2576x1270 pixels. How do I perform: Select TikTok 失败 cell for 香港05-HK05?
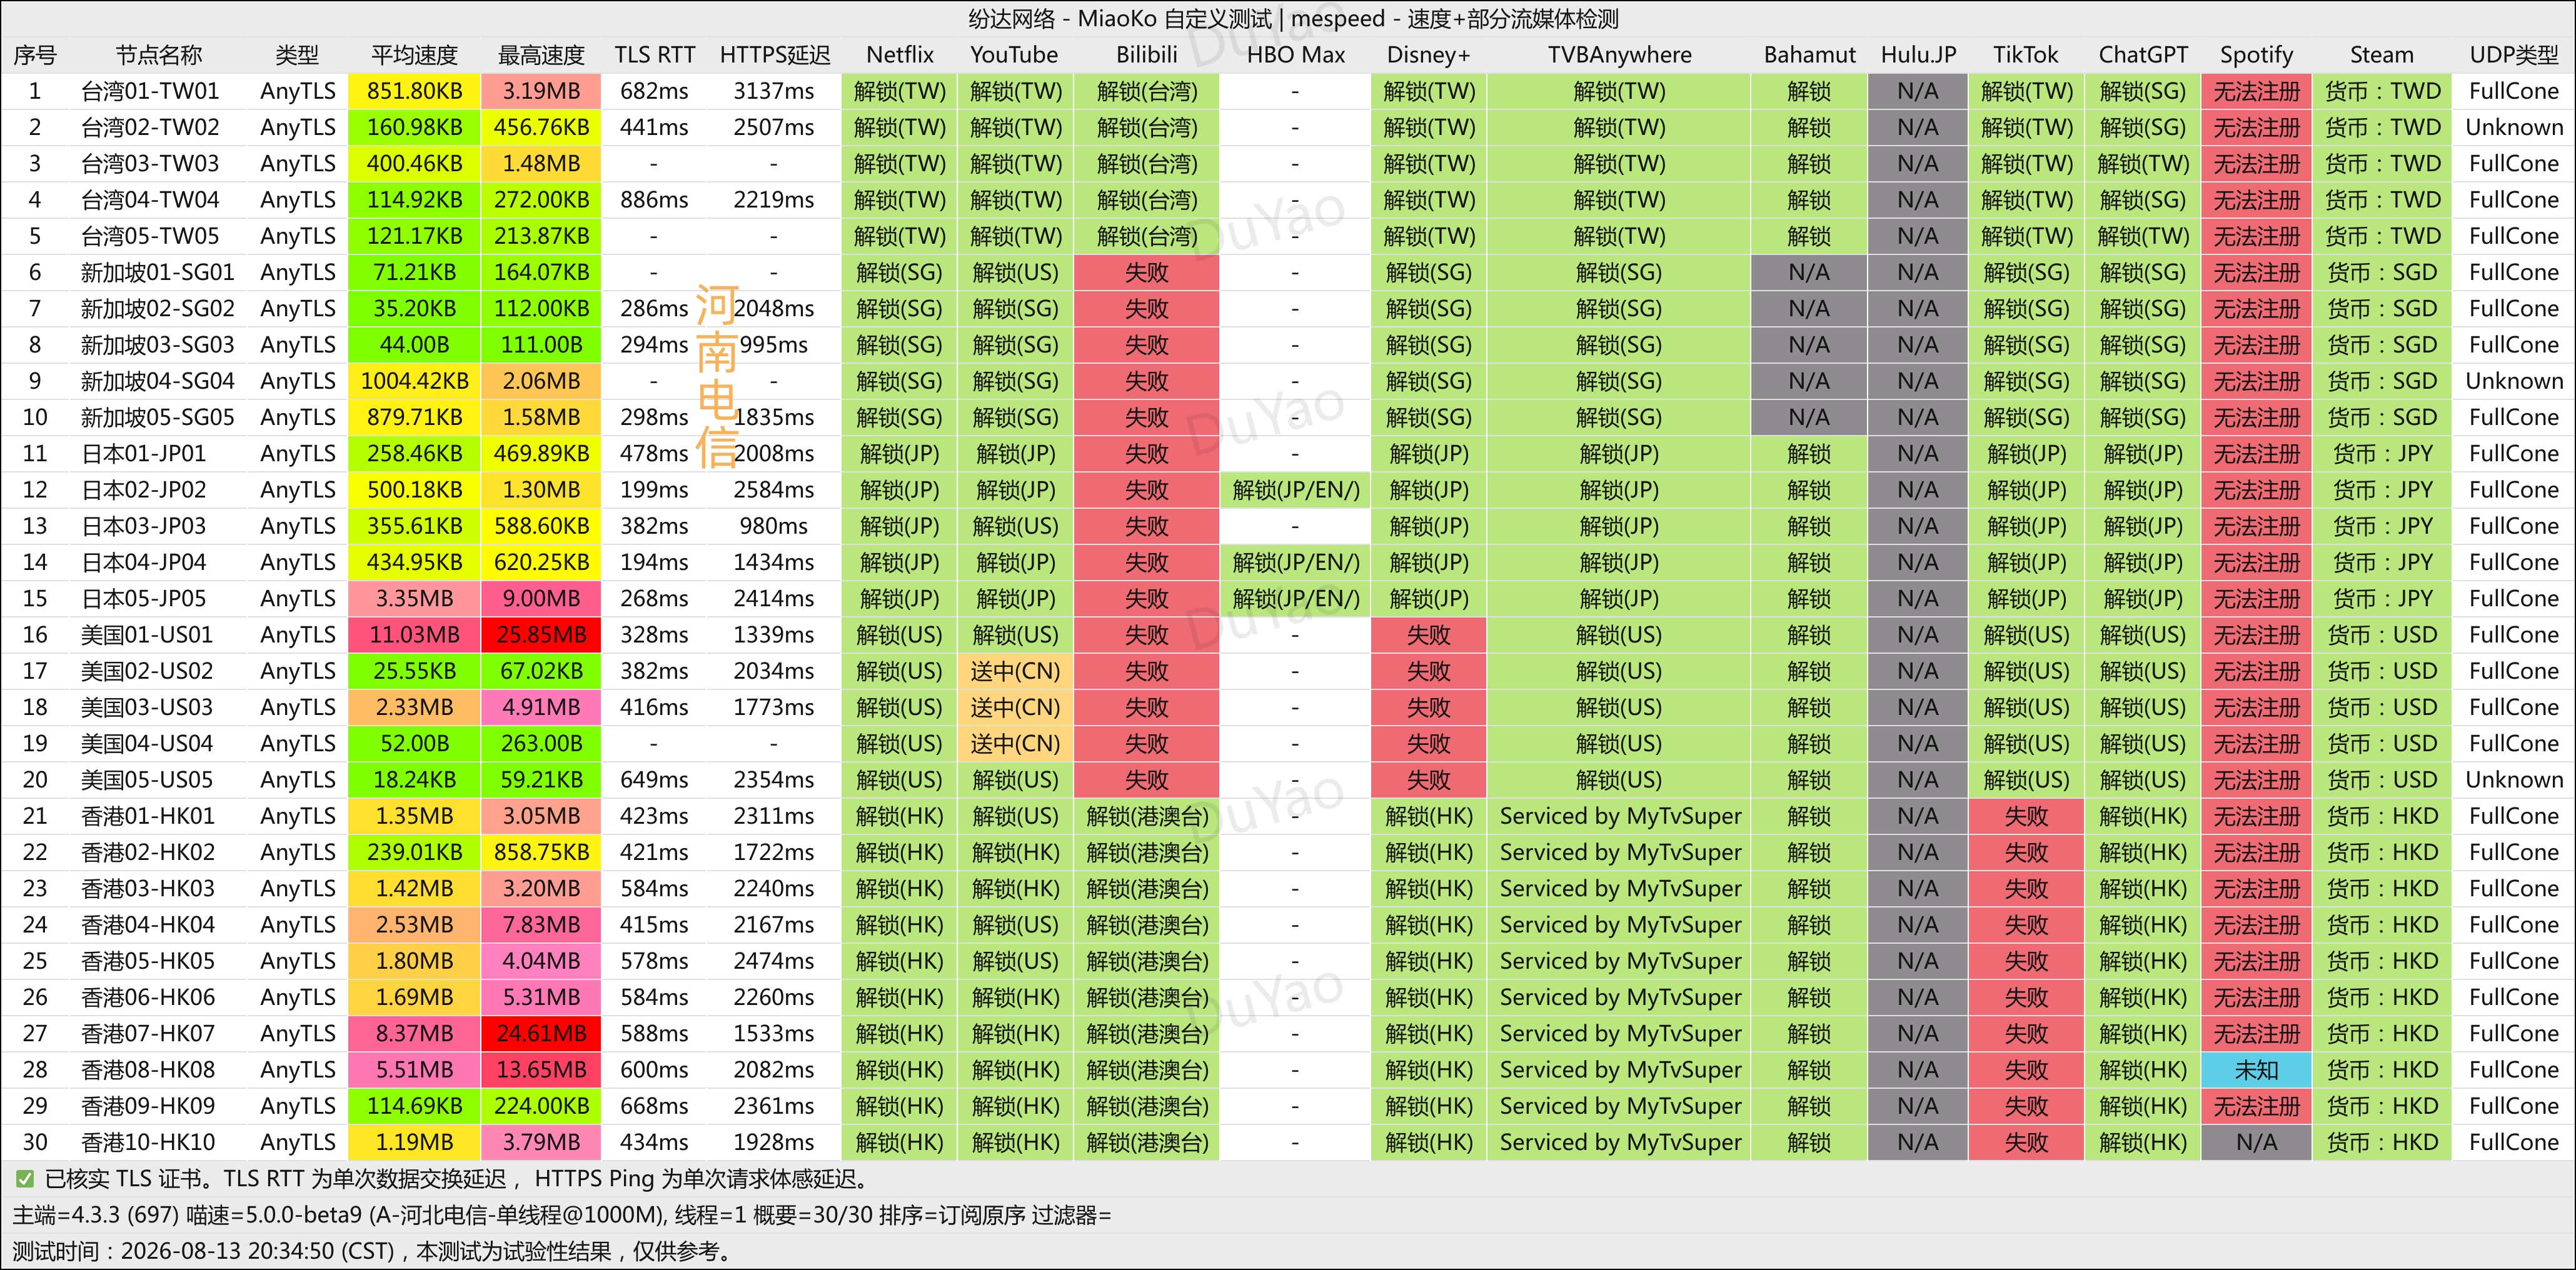point(2026,961)
